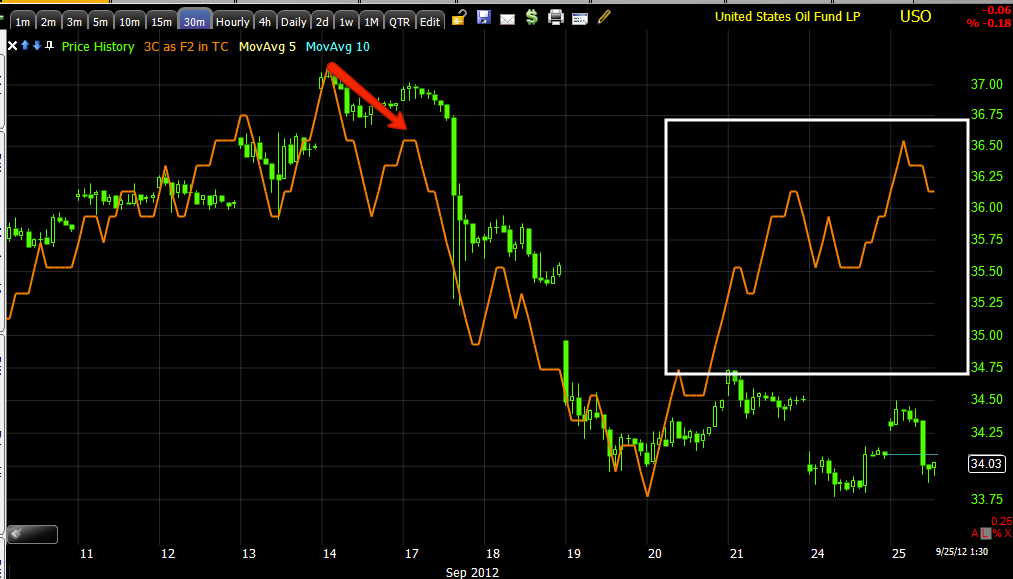Switch to the 5m timeframe tab
The width and height of the screenshot is (1013, 579).
click(x=100, y=21)
